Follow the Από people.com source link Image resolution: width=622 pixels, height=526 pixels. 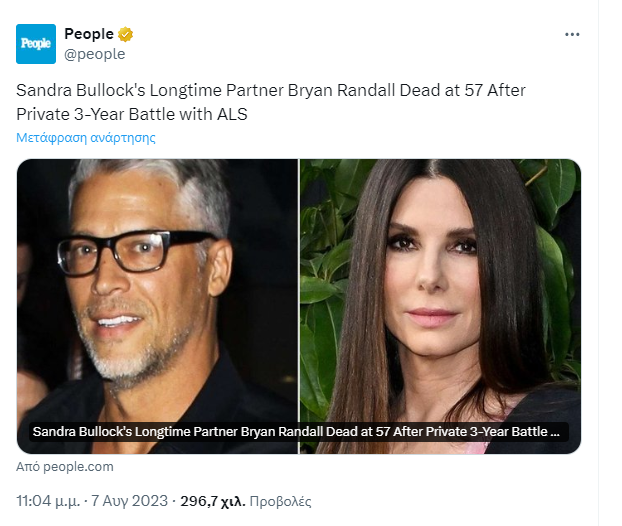[65, 467]
